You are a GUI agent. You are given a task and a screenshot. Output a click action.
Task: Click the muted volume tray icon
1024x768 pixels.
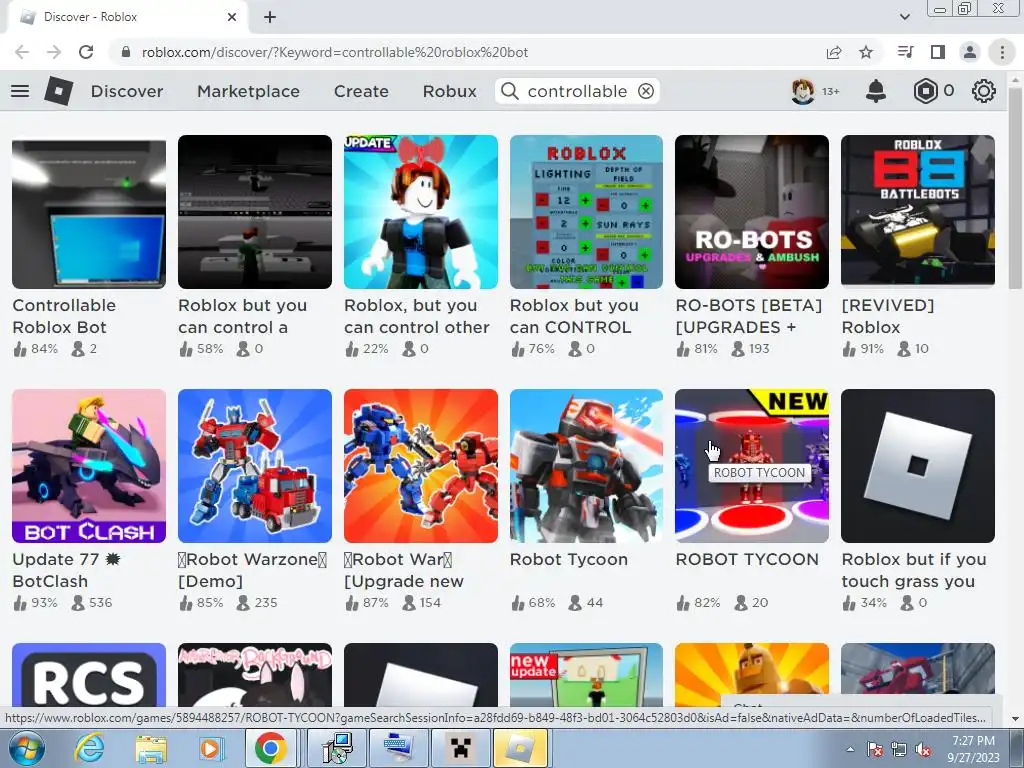(923, 749)
